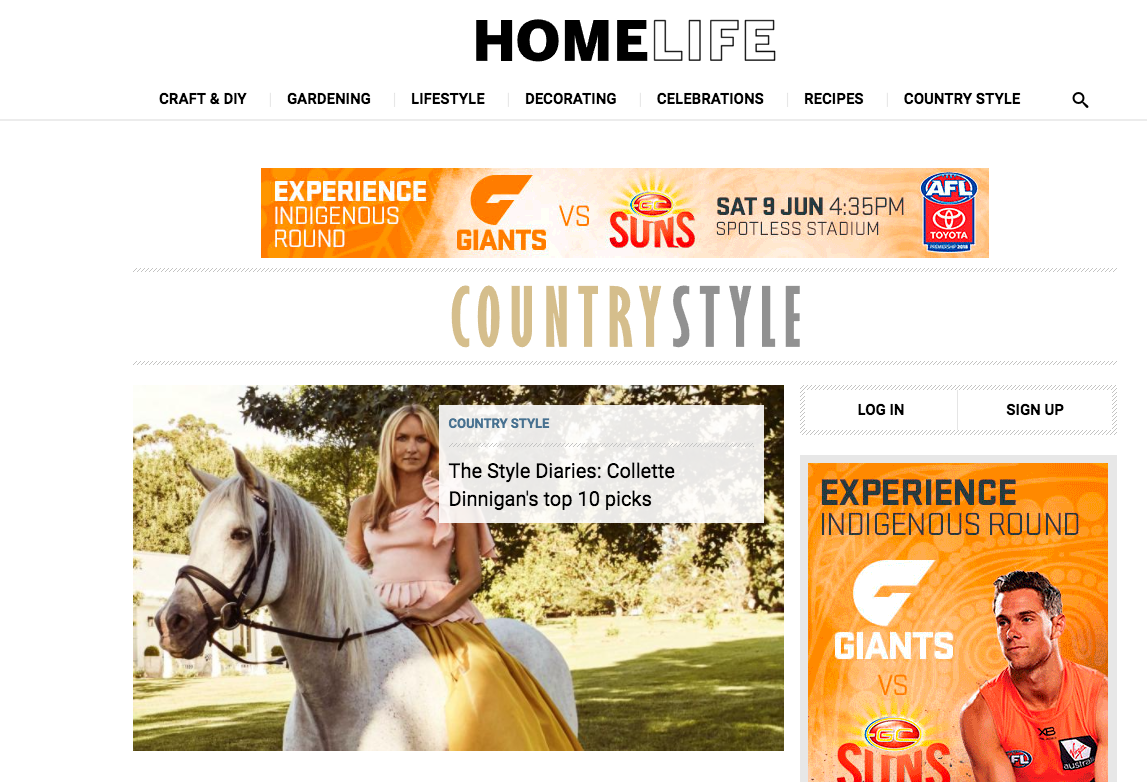Click the Sign Up button

pos(1034,410)
